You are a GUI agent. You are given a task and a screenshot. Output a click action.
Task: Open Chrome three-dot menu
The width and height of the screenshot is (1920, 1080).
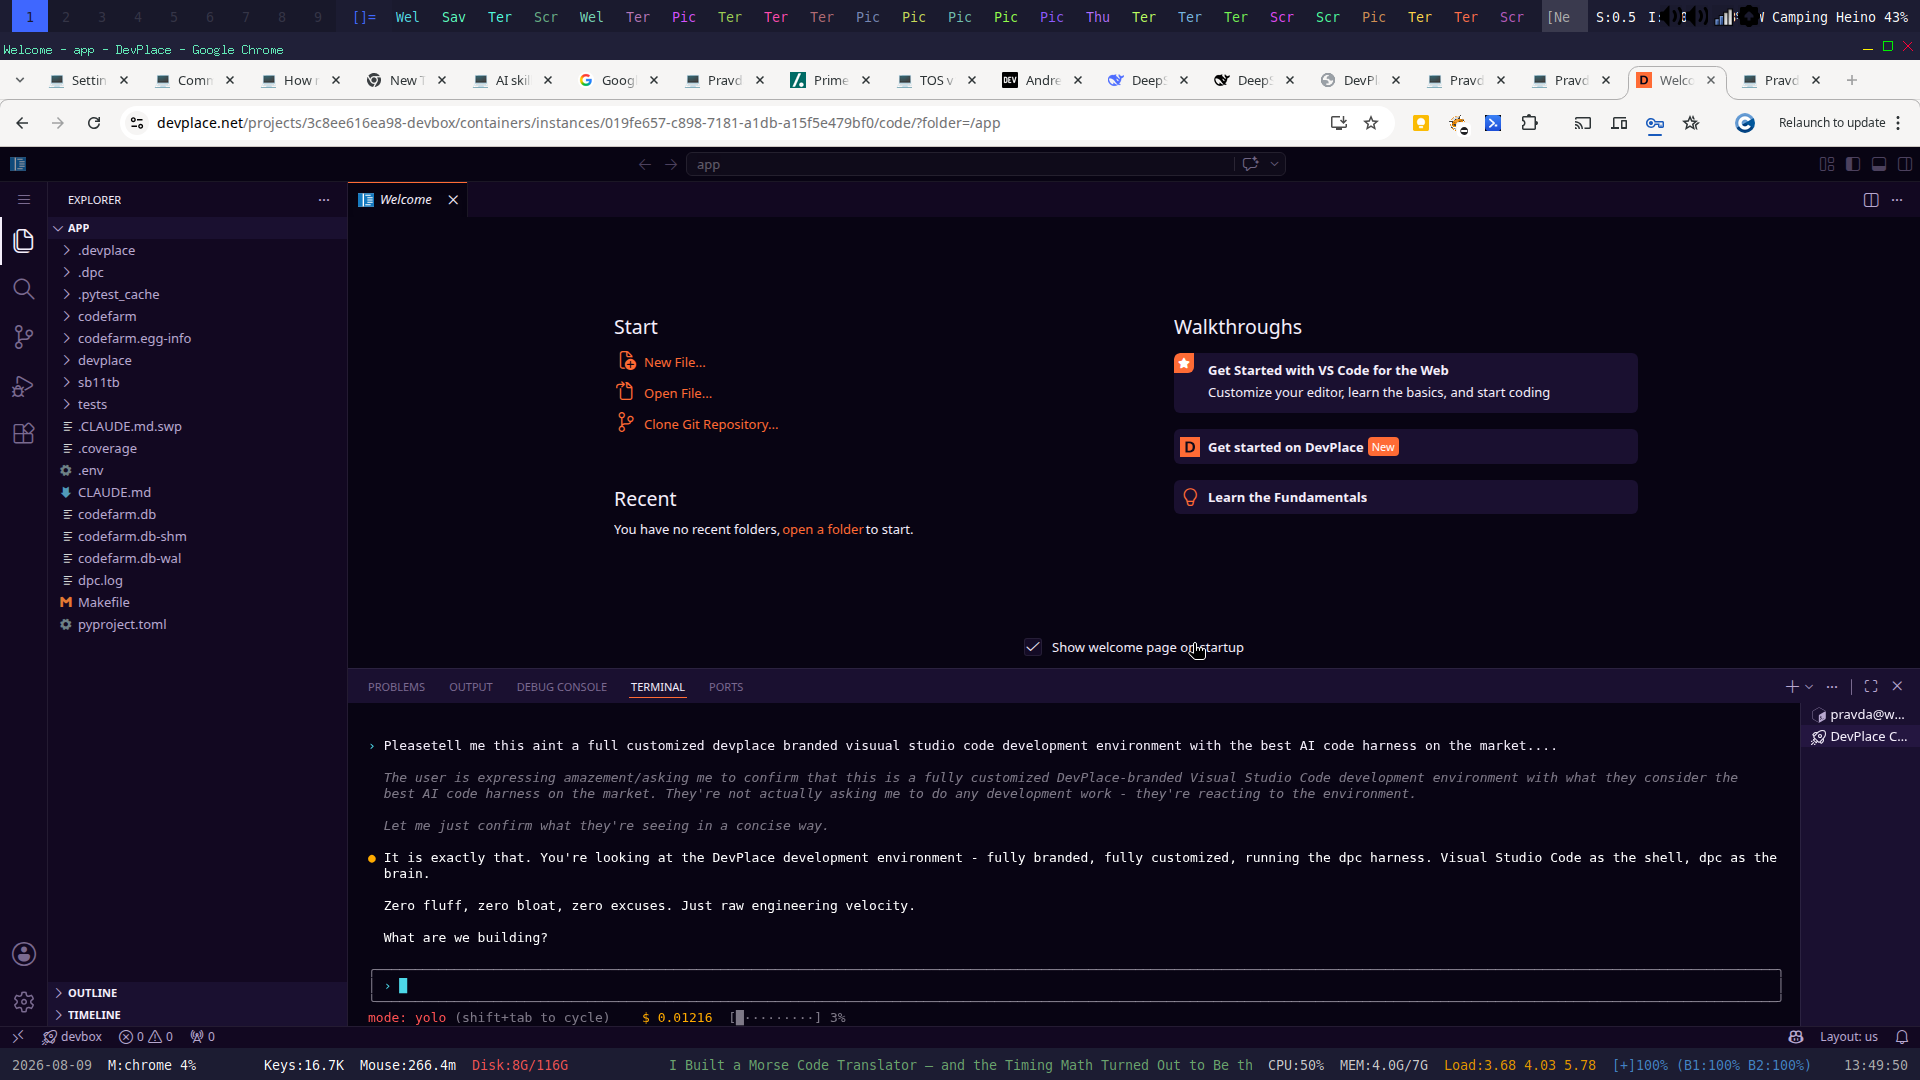[x=1898, y=123]
